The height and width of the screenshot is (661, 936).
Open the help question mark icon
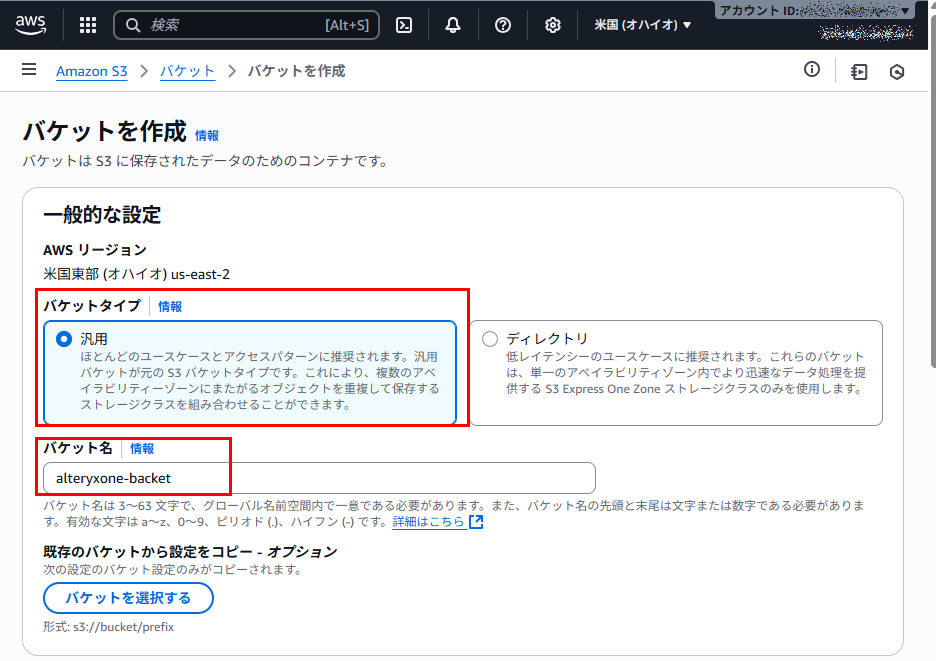coord(503,25)
